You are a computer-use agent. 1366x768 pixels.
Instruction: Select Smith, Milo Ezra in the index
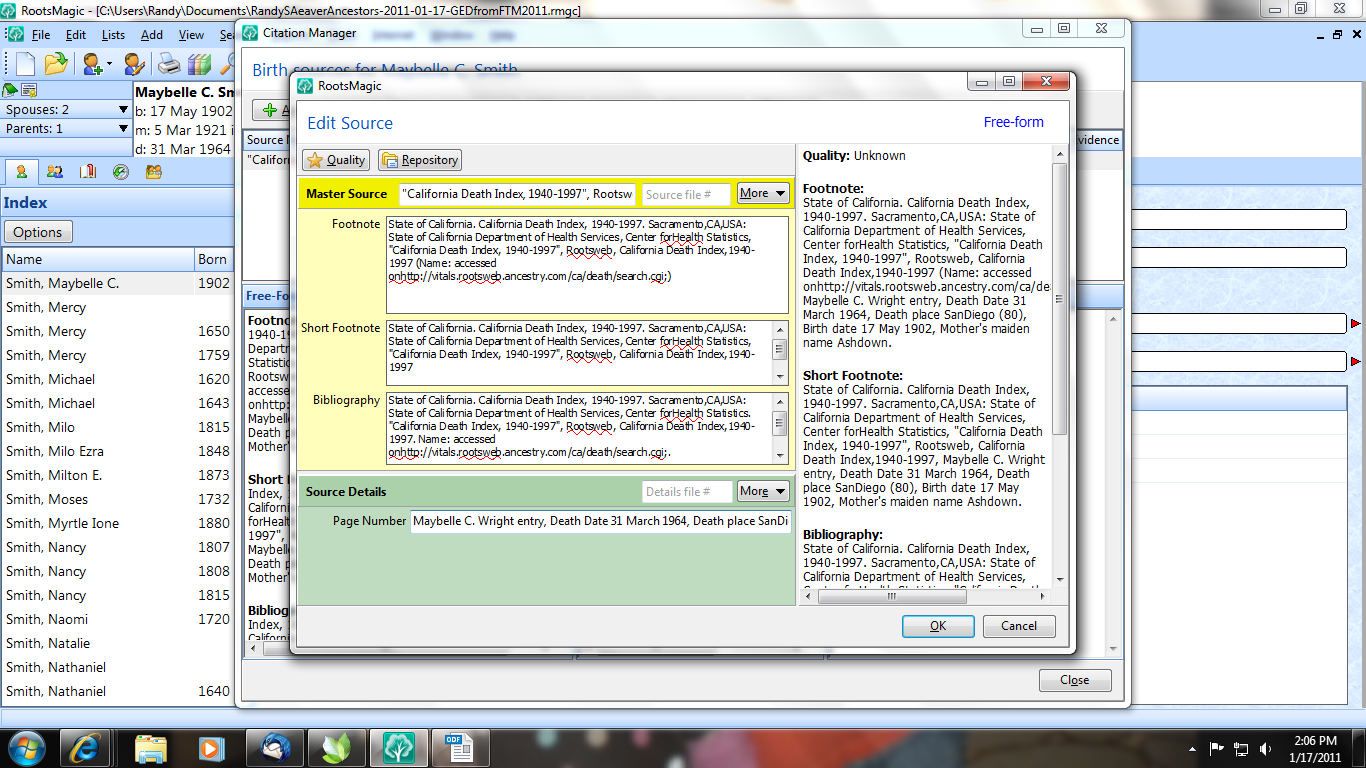[117, 451]
